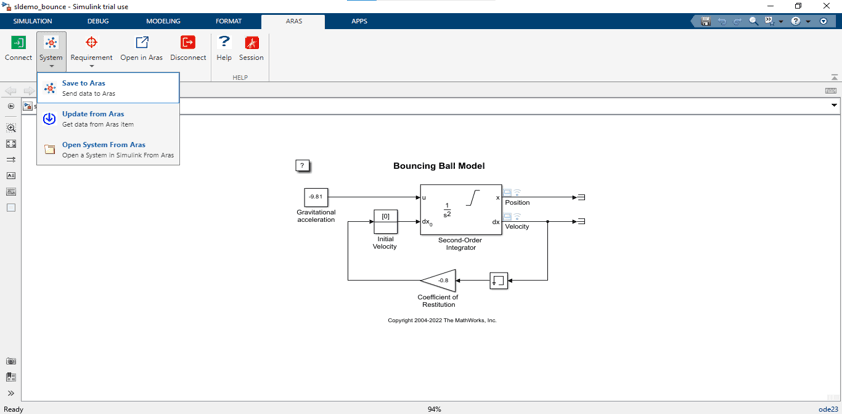Click the Area box palette icon
Image resolution: width=842 pixels, height=414 pixels.
coord(11,208)
